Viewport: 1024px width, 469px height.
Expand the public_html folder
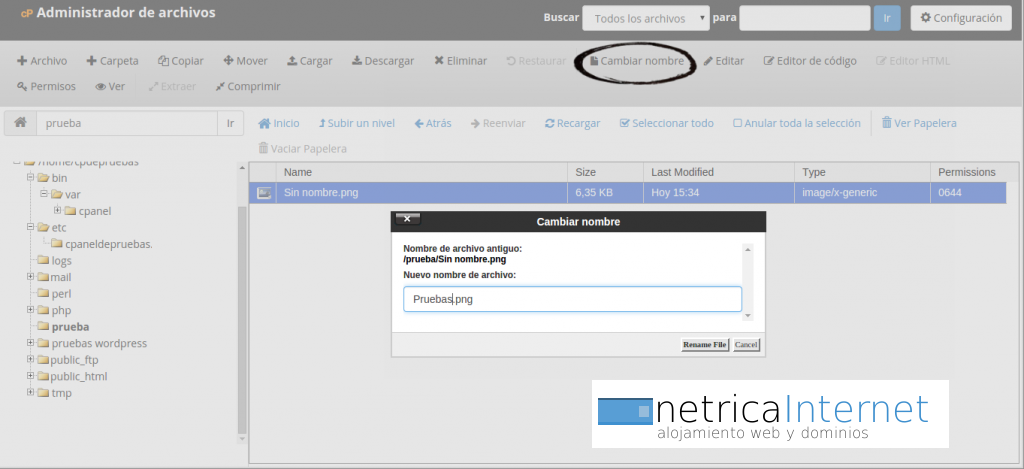31,377
